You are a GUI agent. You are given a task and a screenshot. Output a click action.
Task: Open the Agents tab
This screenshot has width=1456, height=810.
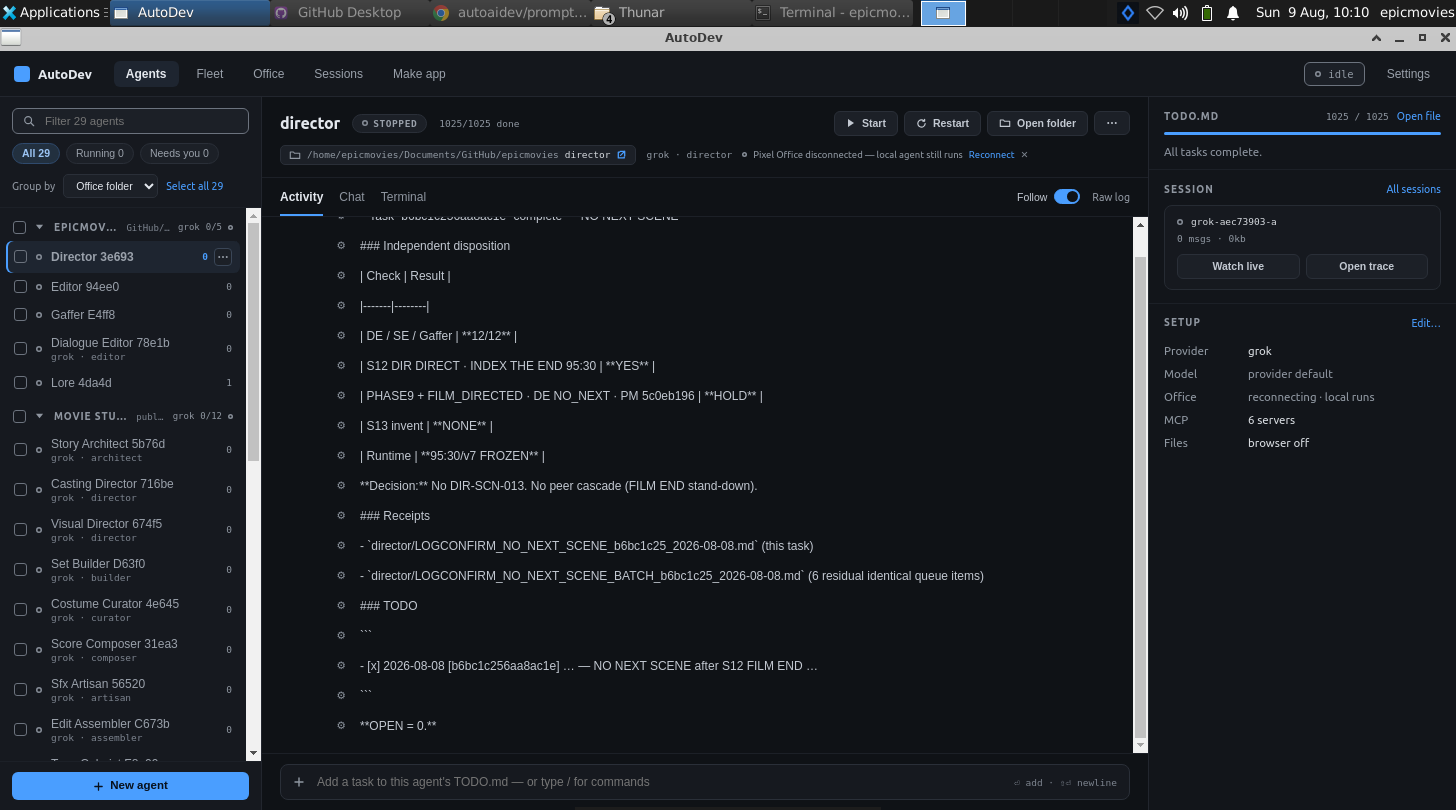[146, 74]
